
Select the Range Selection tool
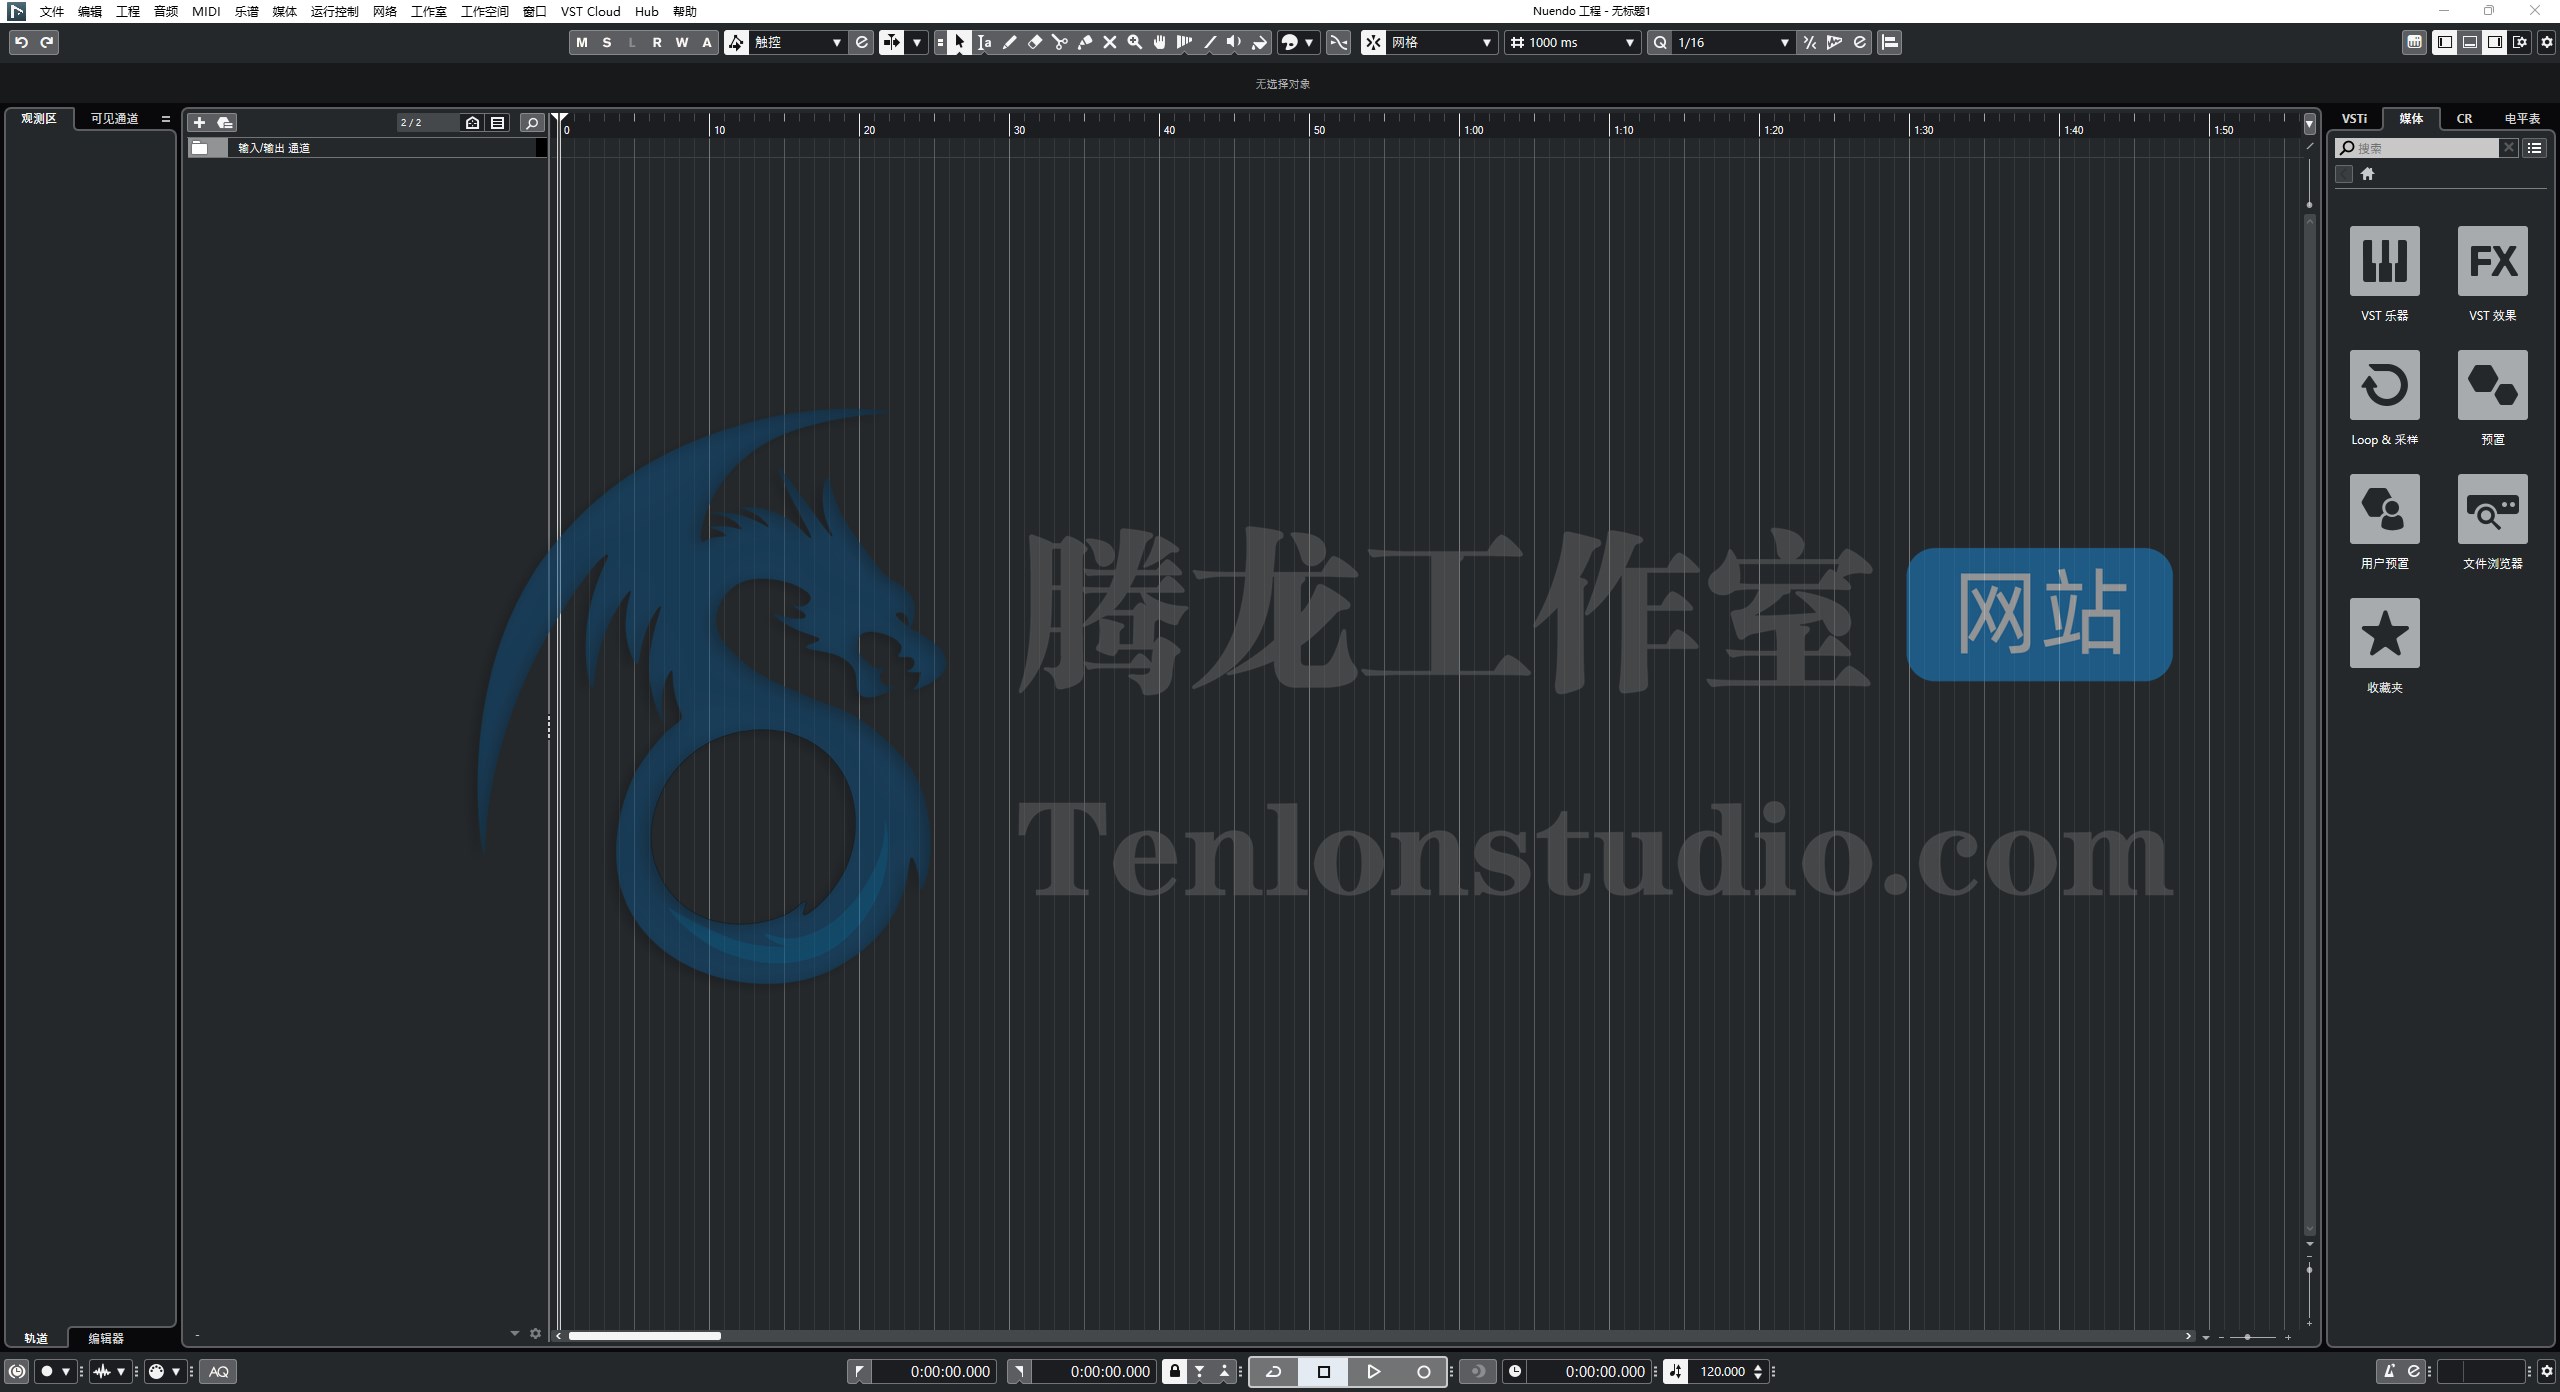point(984,42)
